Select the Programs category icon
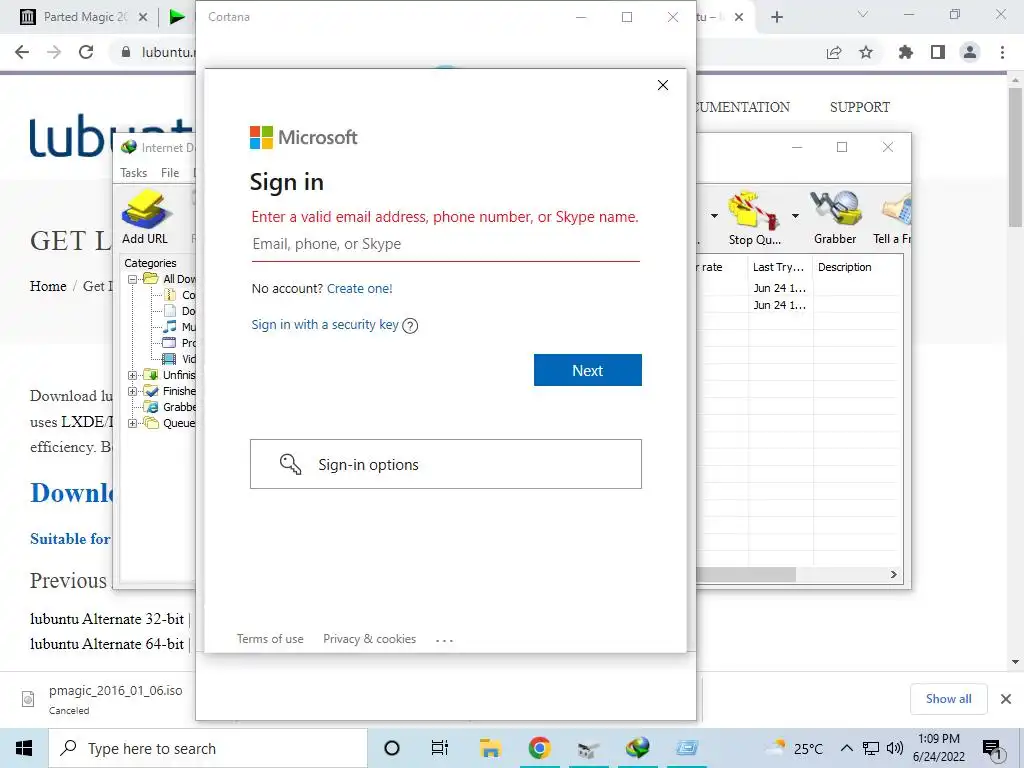 pyautogui.click(x=170, y=343)
